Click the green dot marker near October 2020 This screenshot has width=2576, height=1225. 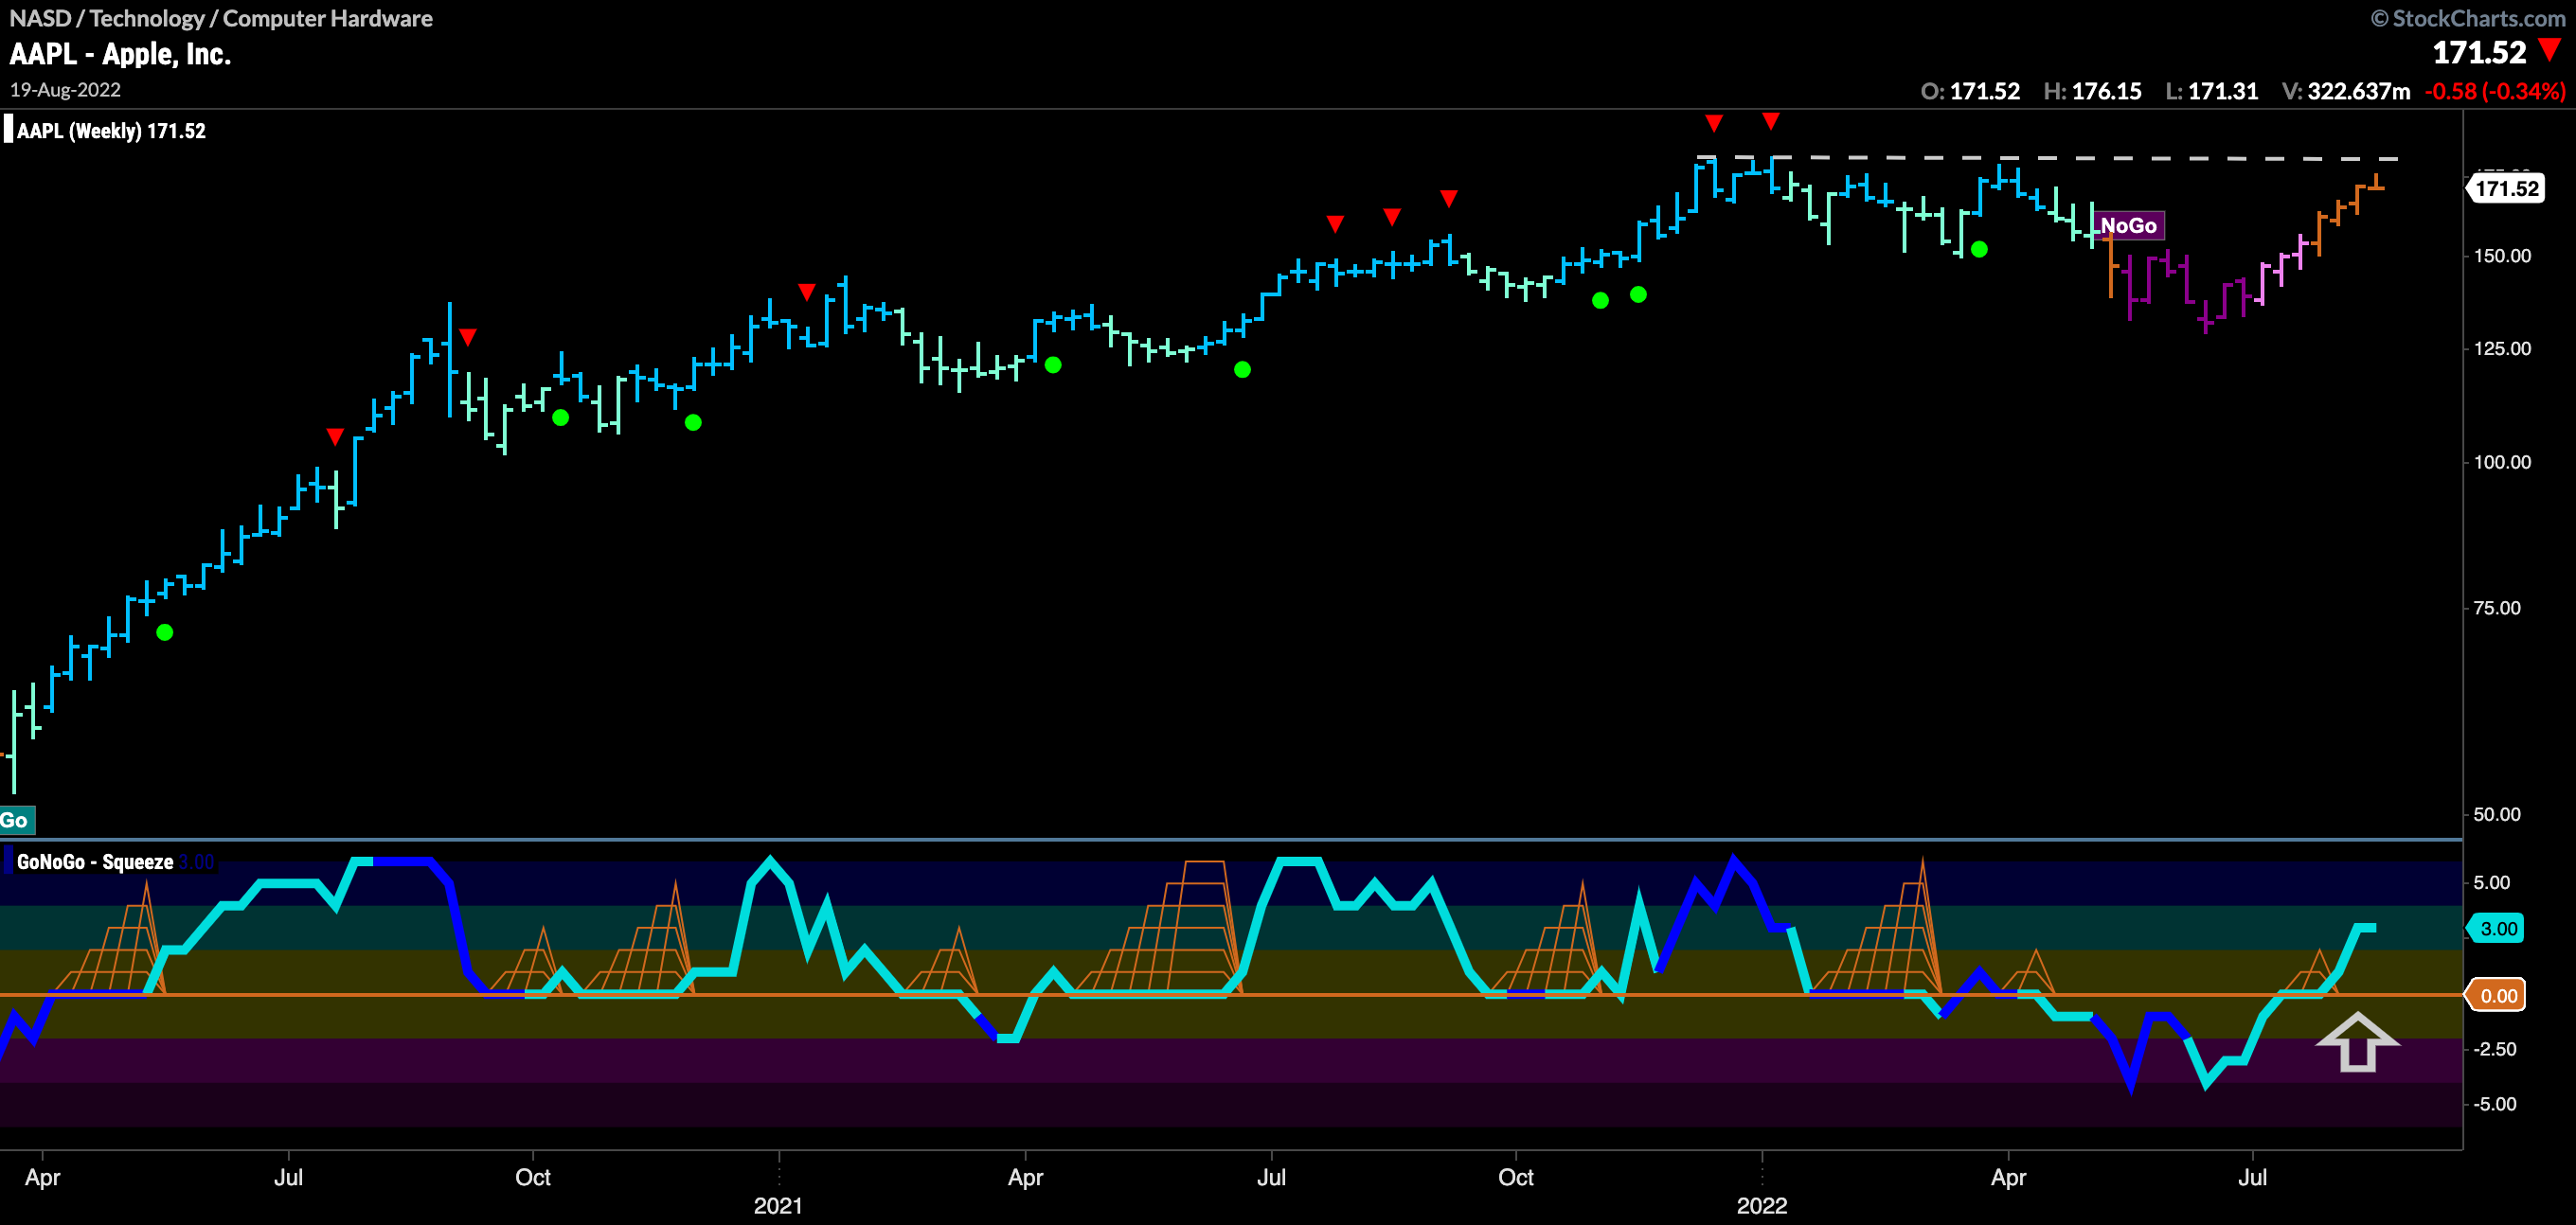click(561, 418)
